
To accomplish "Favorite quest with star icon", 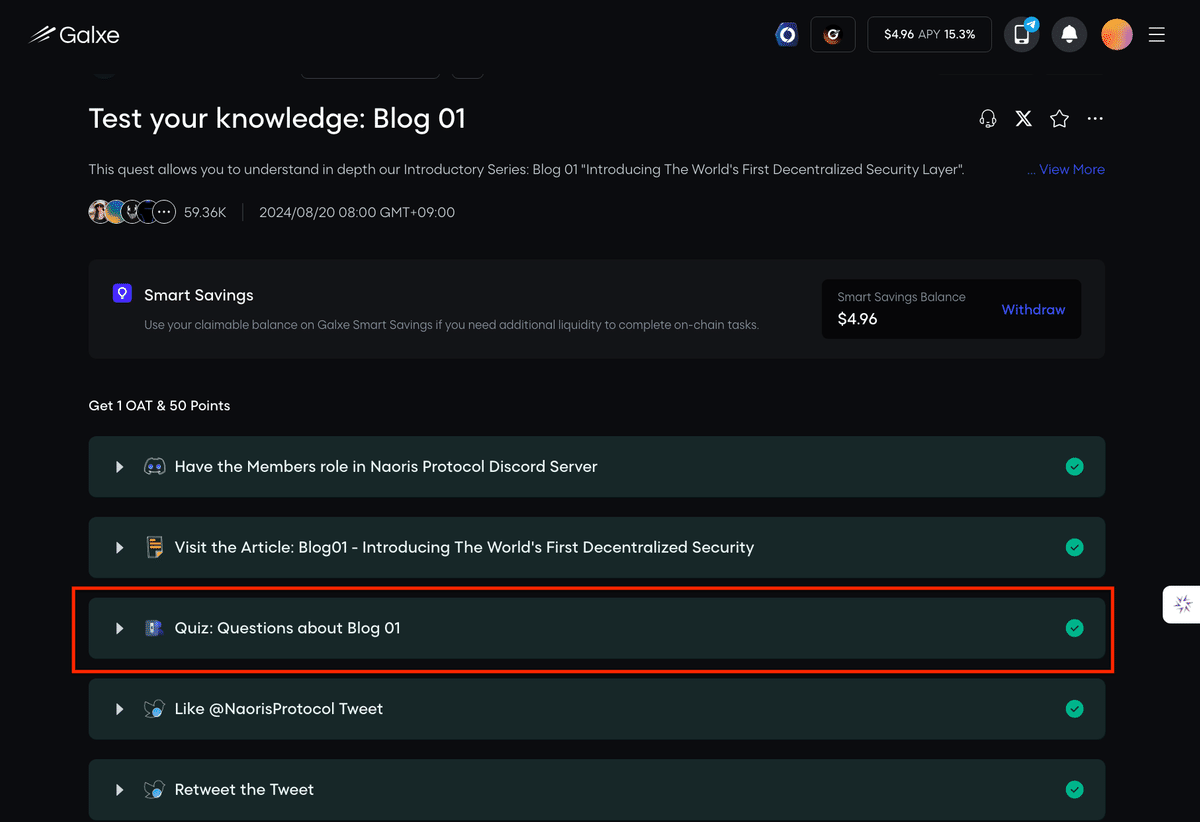I will (1060, 119).
